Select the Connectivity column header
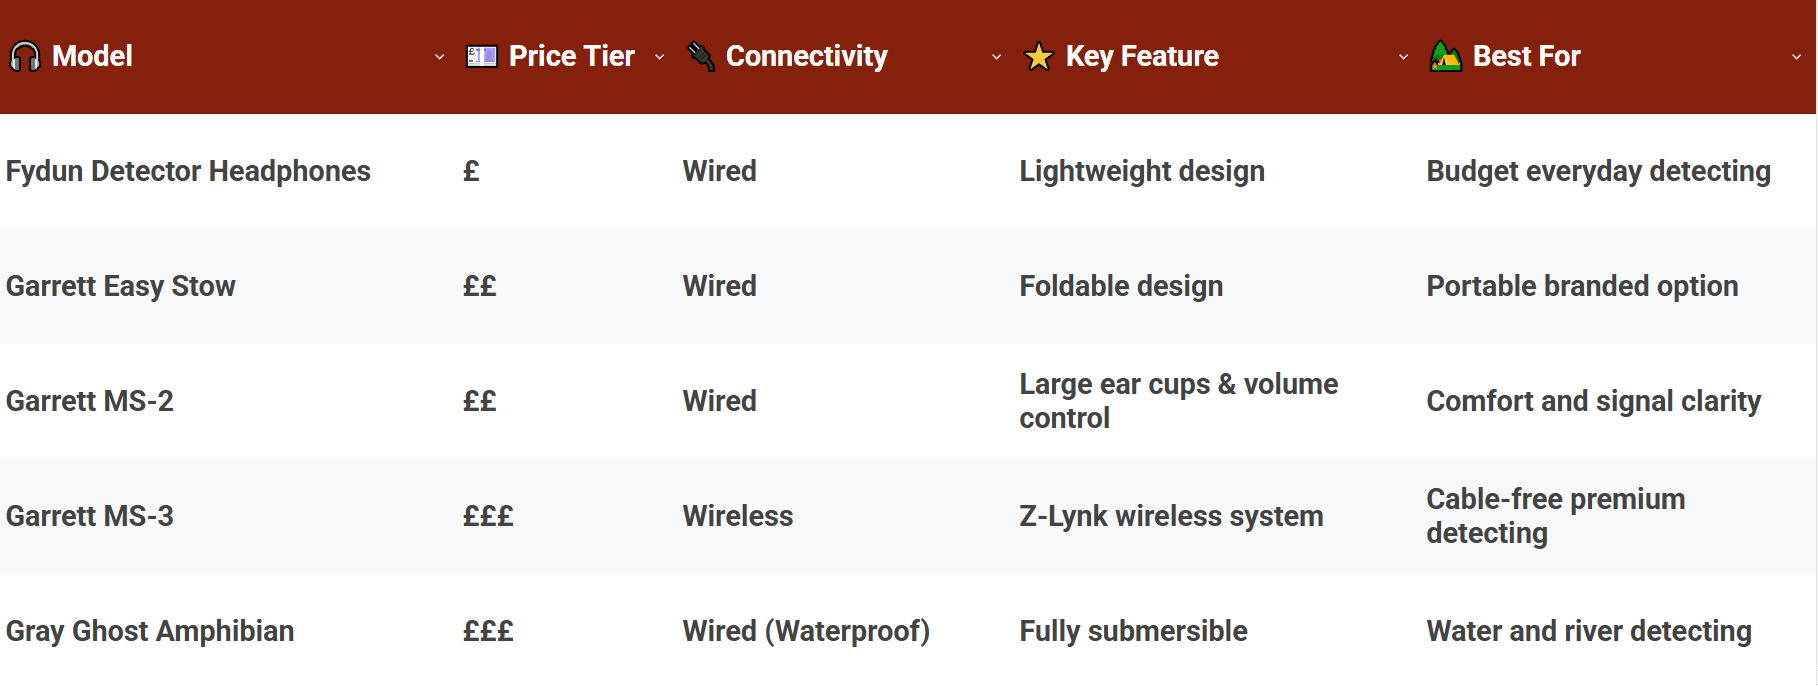Image resolution: width=1818 pixels, height=686 pixels. click(x=805, y=56)
